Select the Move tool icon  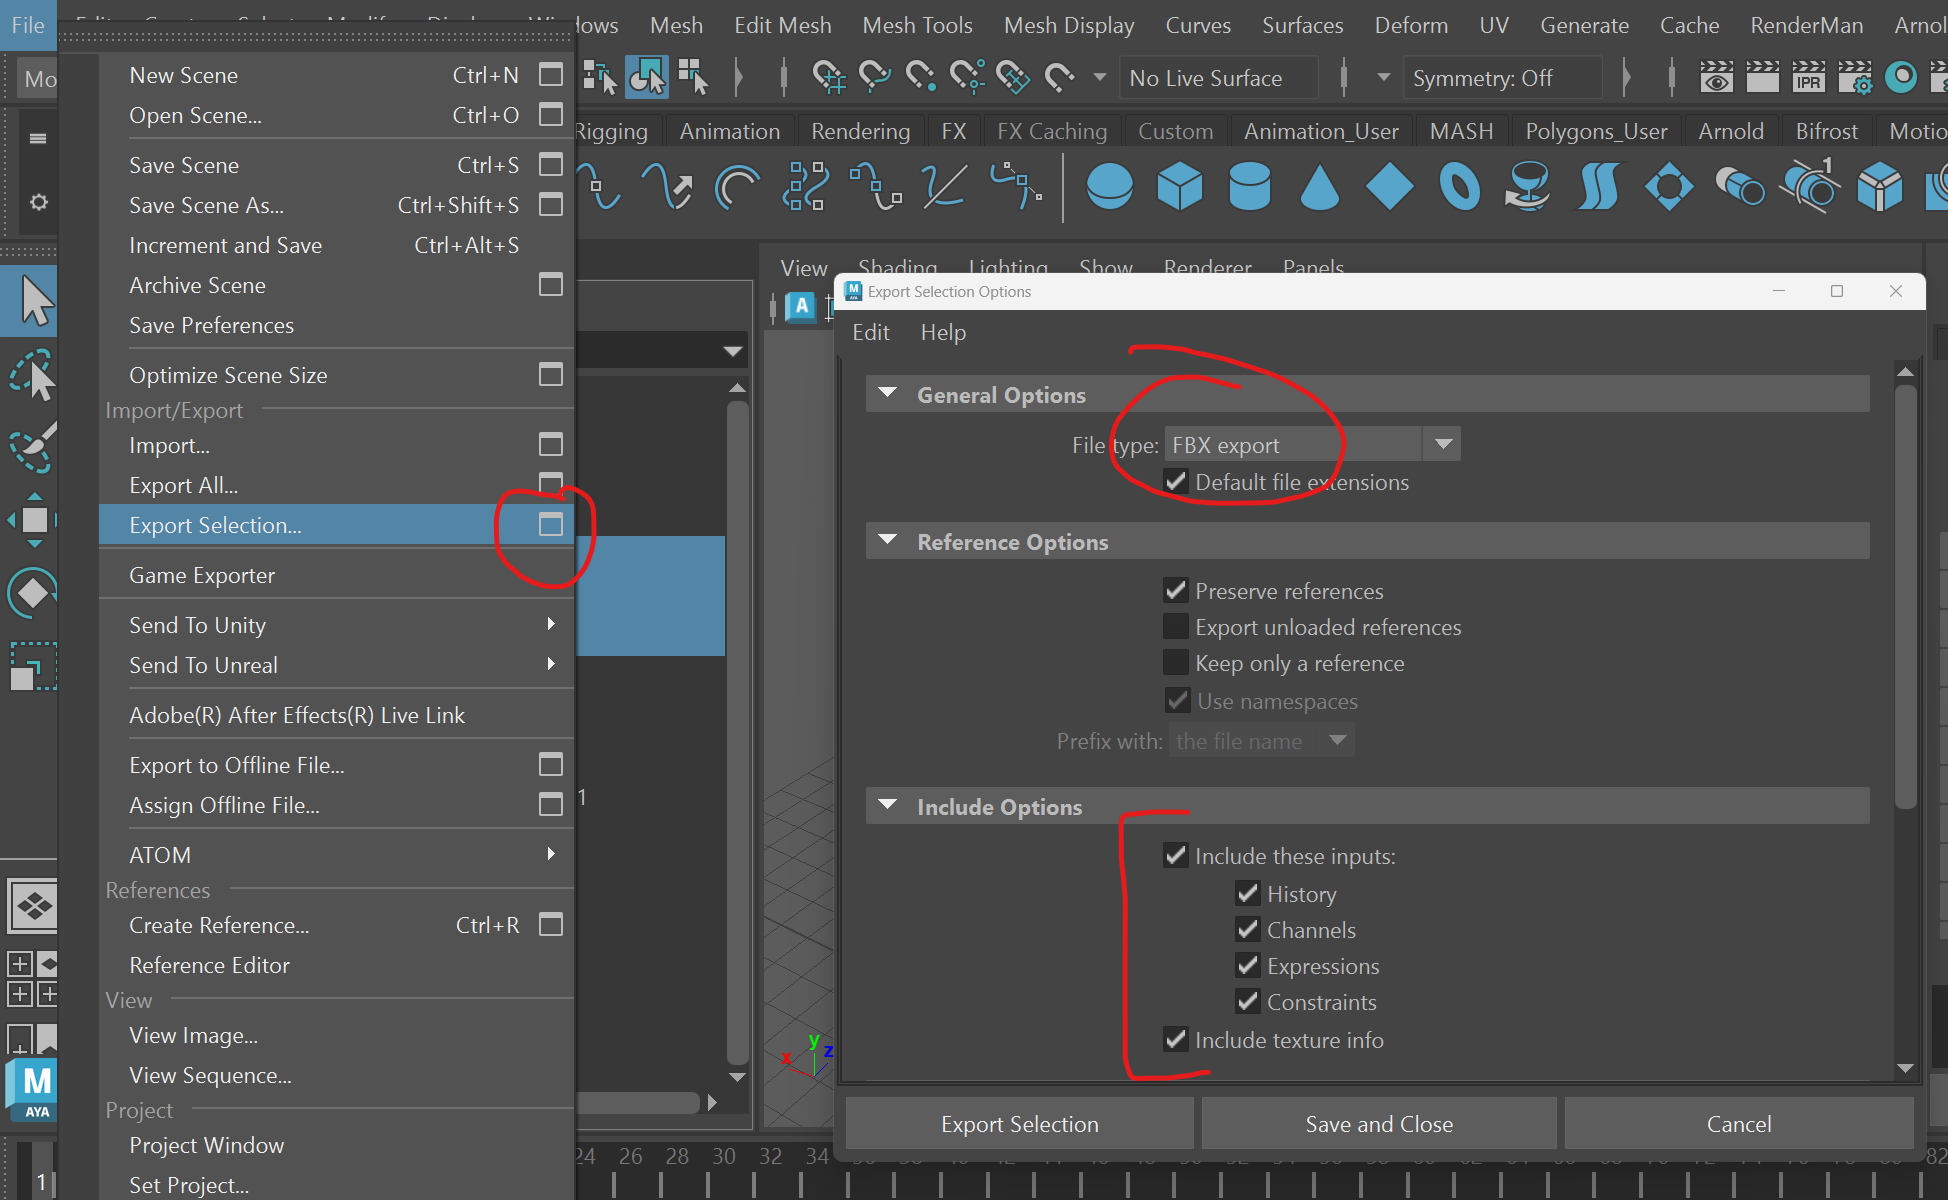pos(33,520)
